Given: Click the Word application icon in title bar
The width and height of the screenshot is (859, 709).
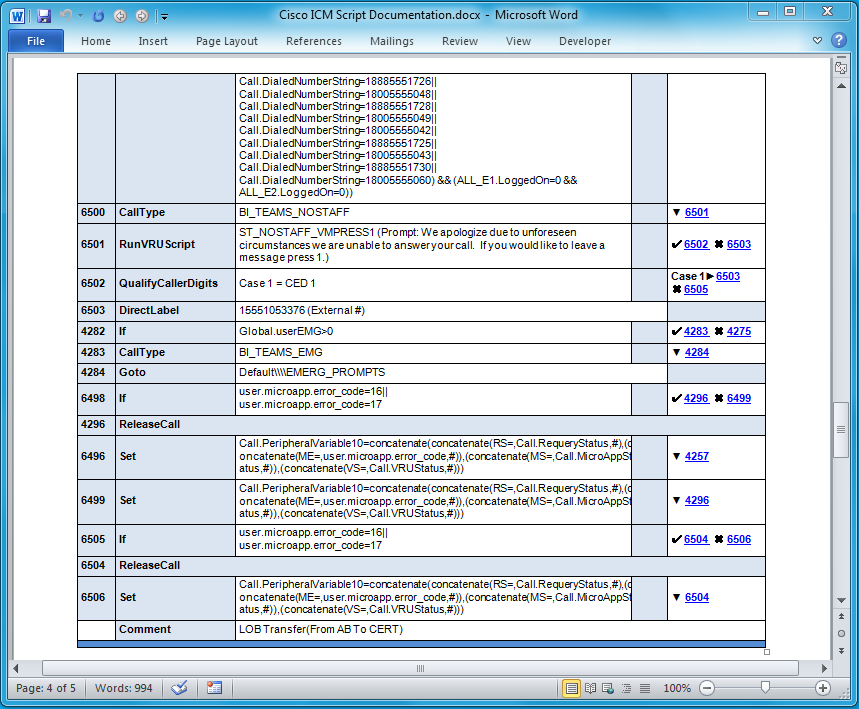Looking at the screenshot, I should [x=17, y=16].
